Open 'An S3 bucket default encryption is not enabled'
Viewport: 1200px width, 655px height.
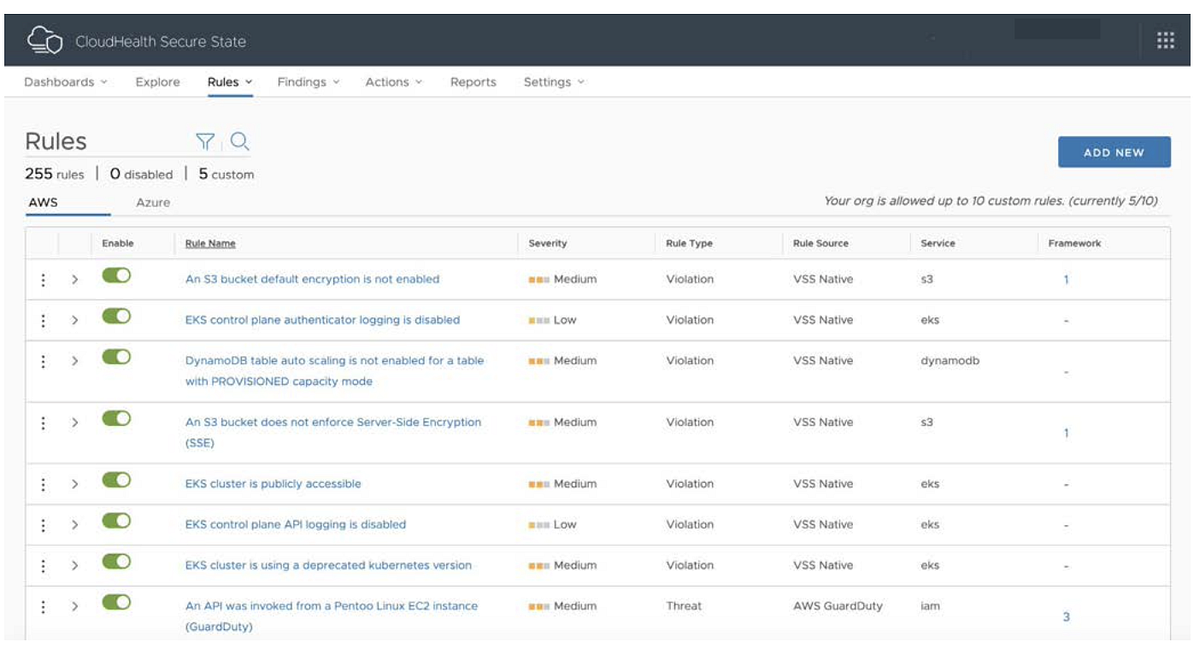click(312, 279)
